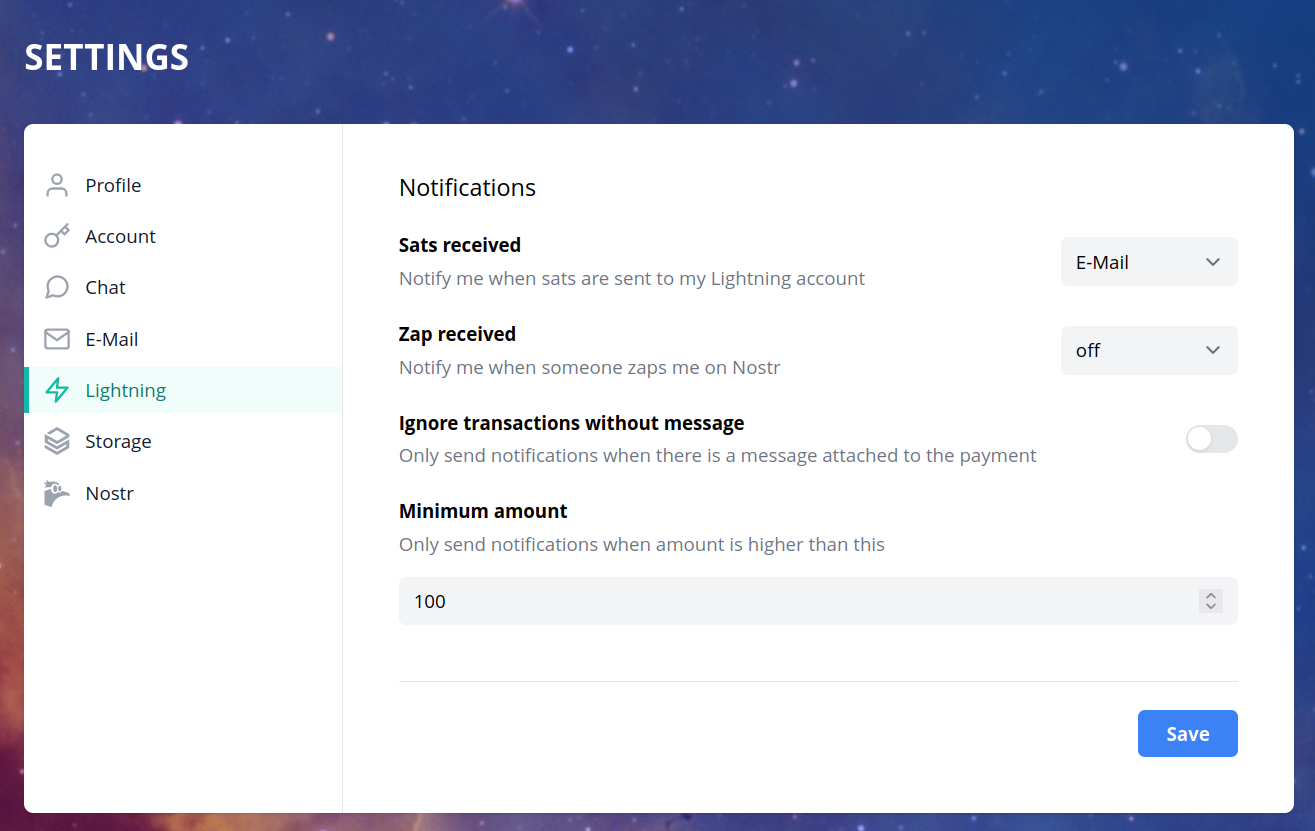
Task: Click the E-Mail envelope icon
Action: point(57,339)
